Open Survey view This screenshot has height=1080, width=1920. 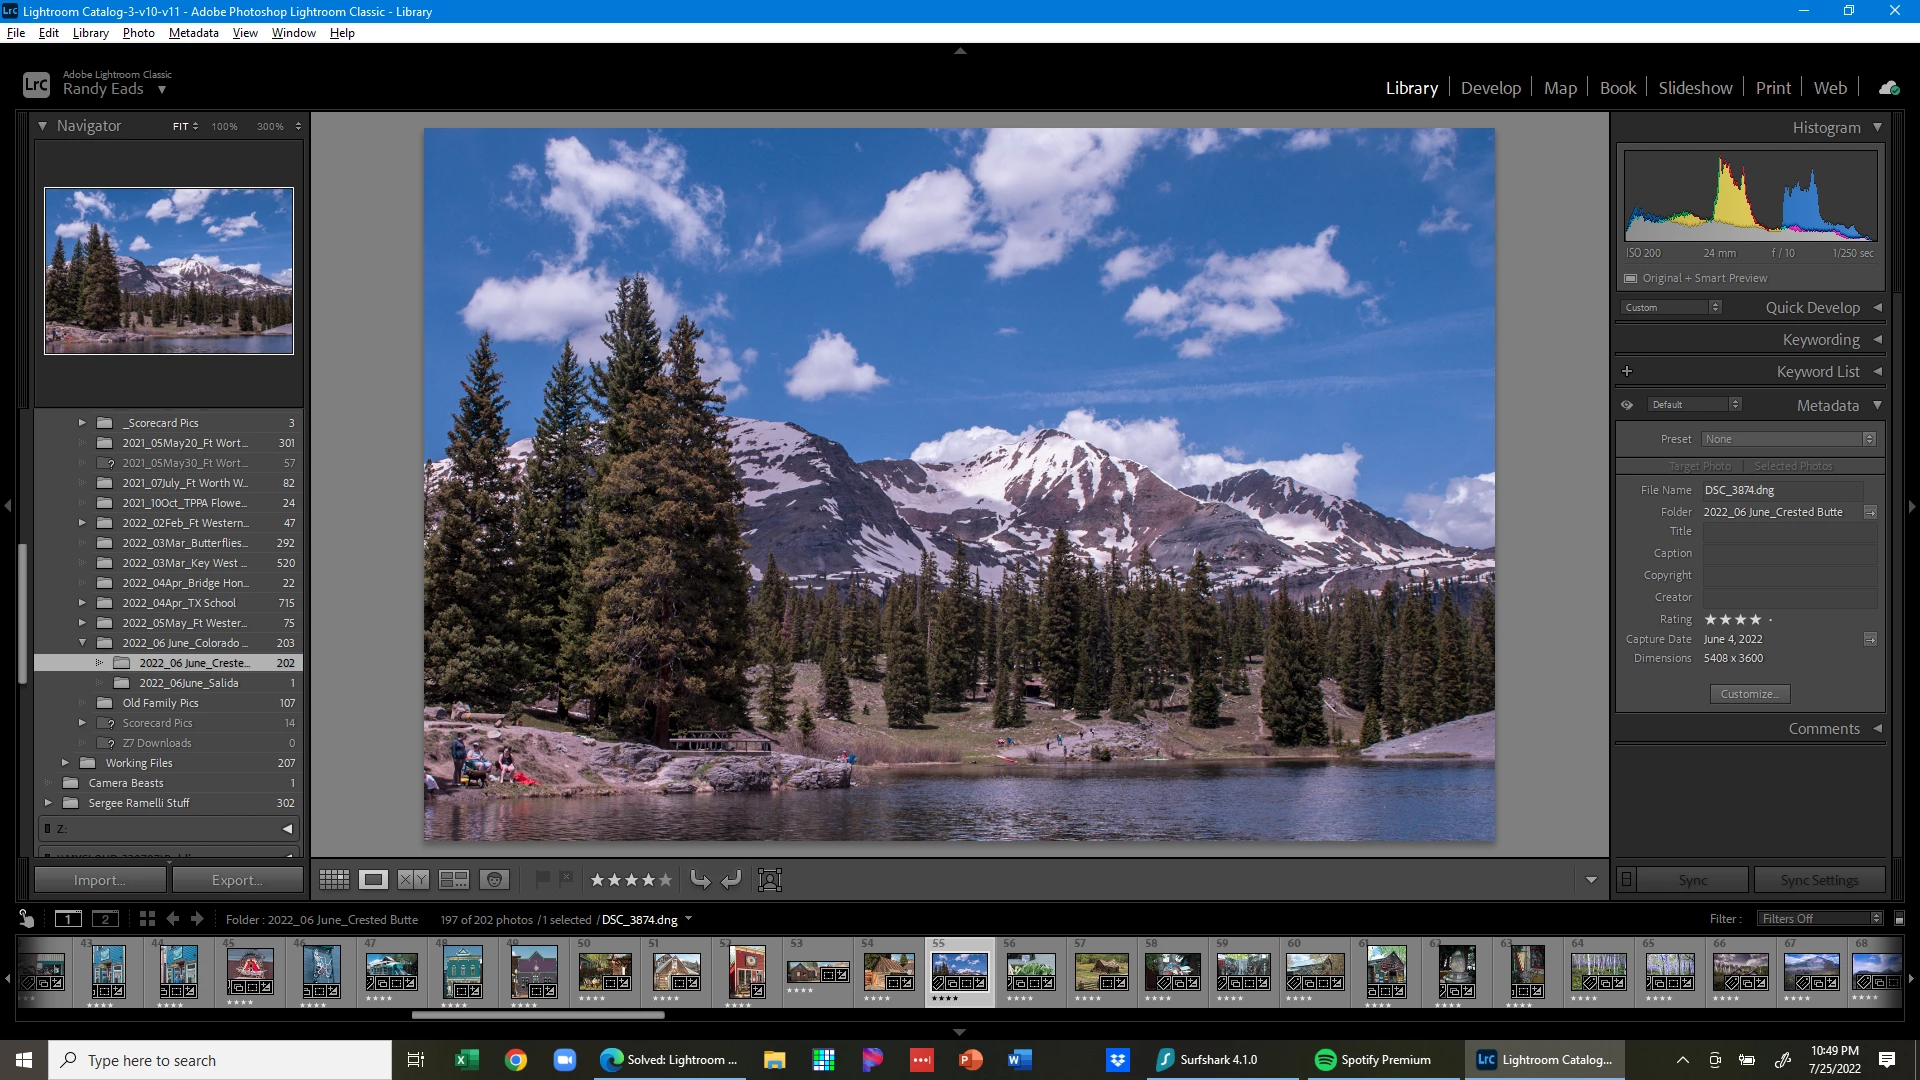(x=454, y=880)
